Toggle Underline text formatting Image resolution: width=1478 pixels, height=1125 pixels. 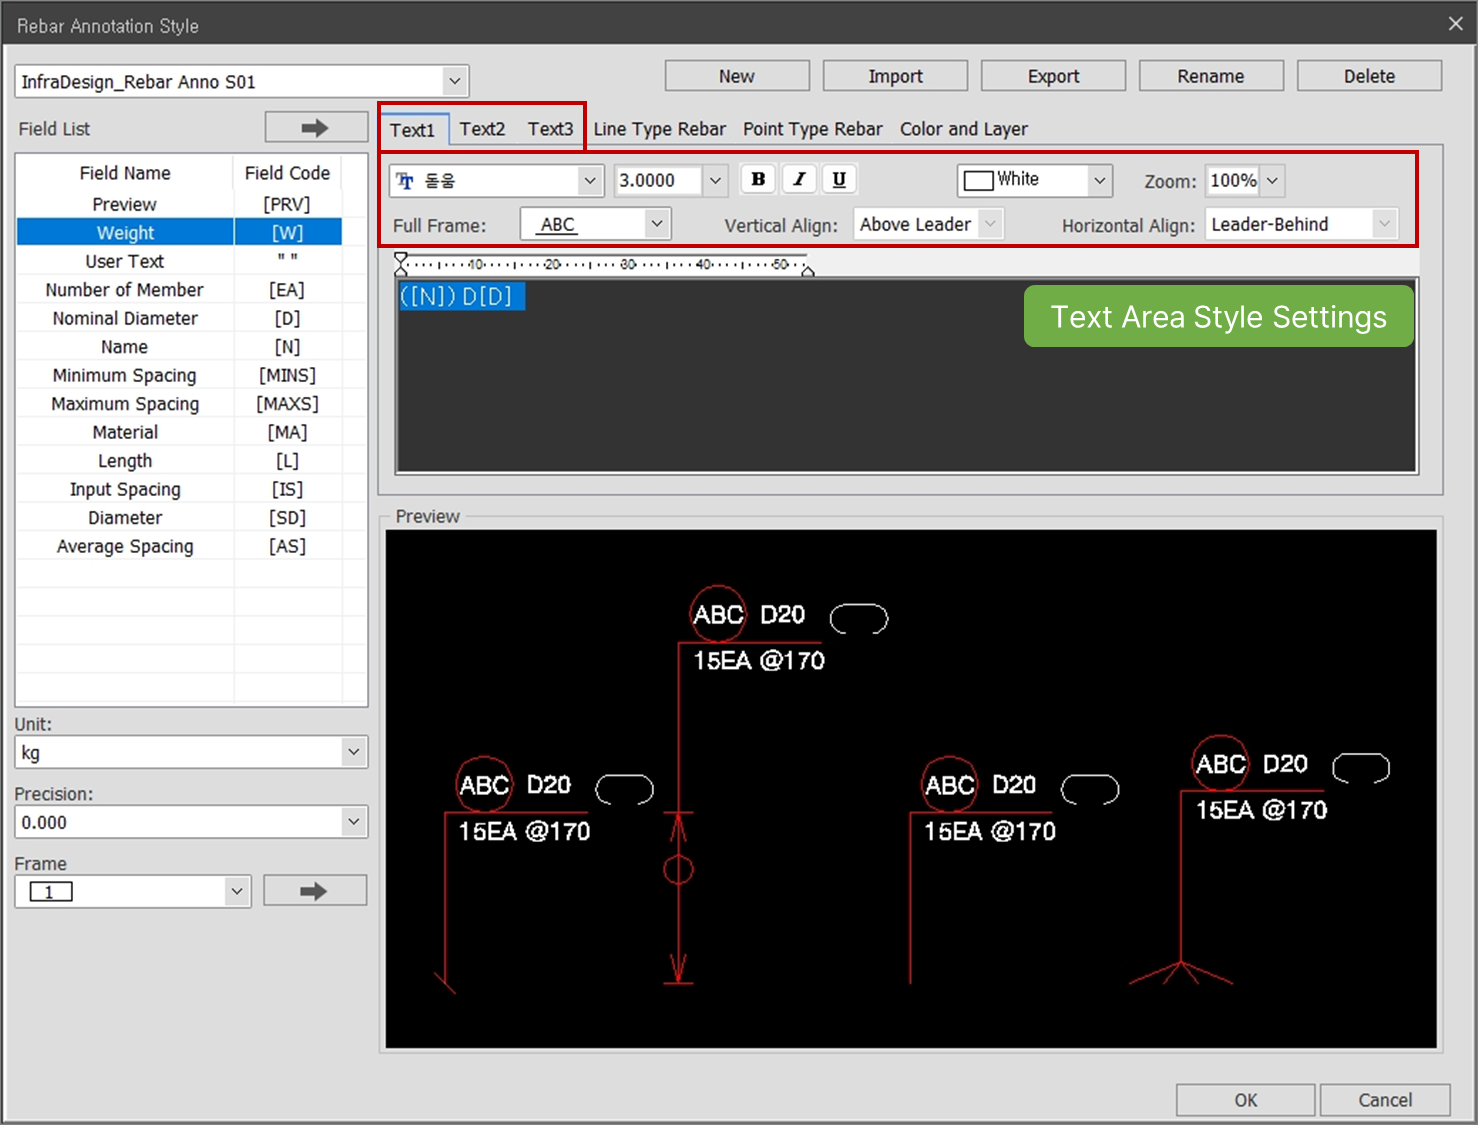839,179
